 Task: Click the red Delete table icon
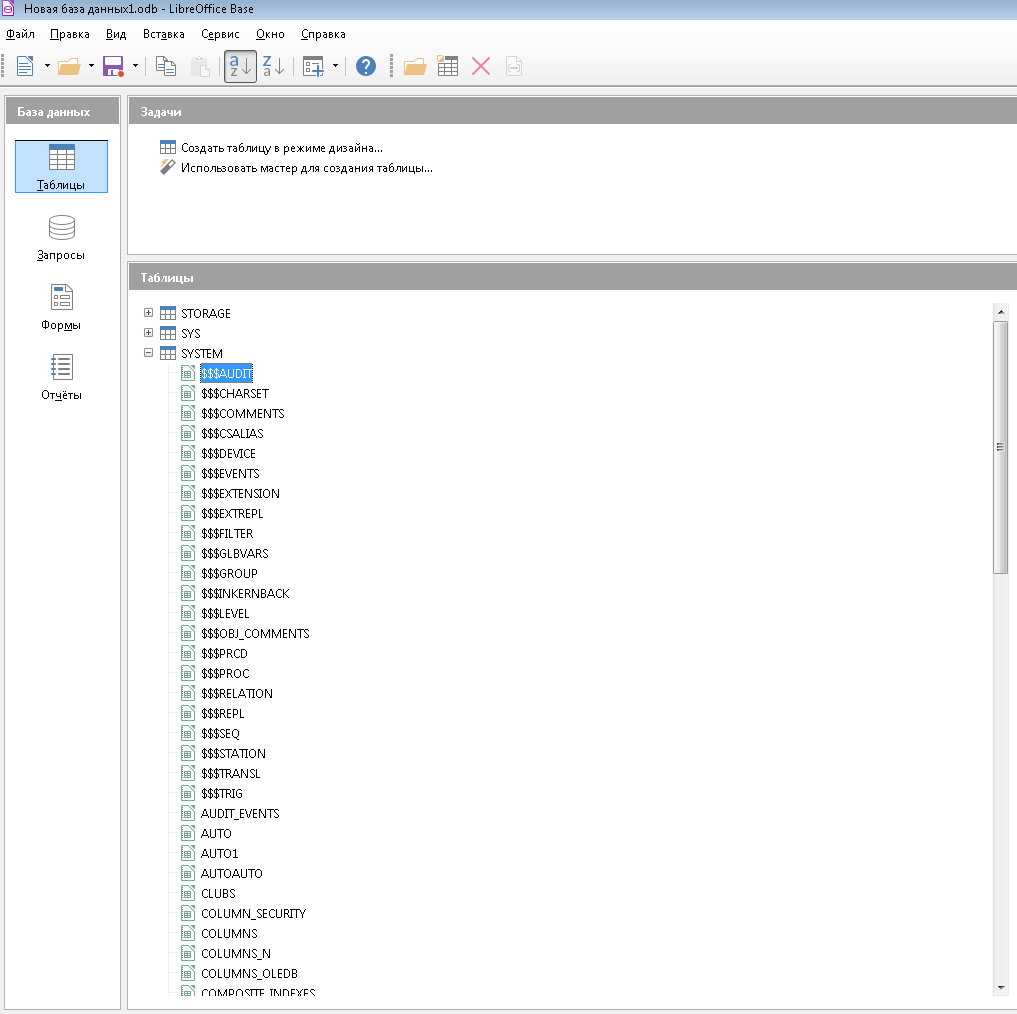click(x=481, y=67)
